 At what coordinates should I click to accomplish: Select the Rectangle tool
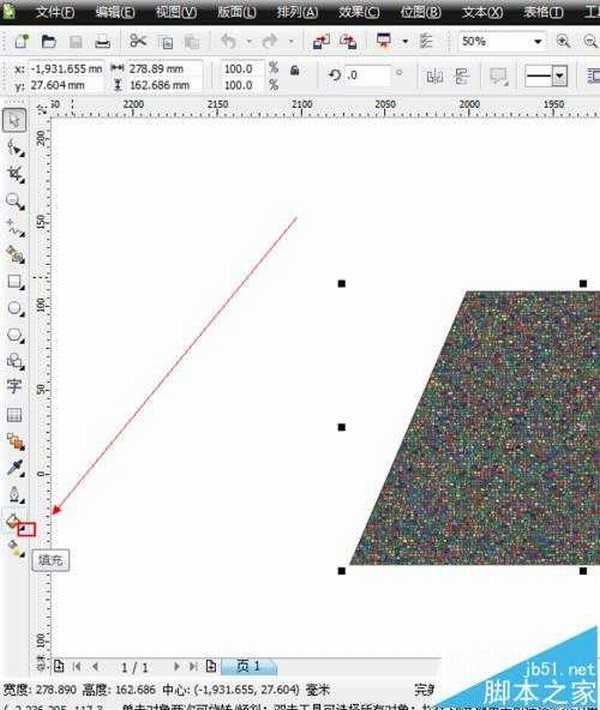click(15, 282)
